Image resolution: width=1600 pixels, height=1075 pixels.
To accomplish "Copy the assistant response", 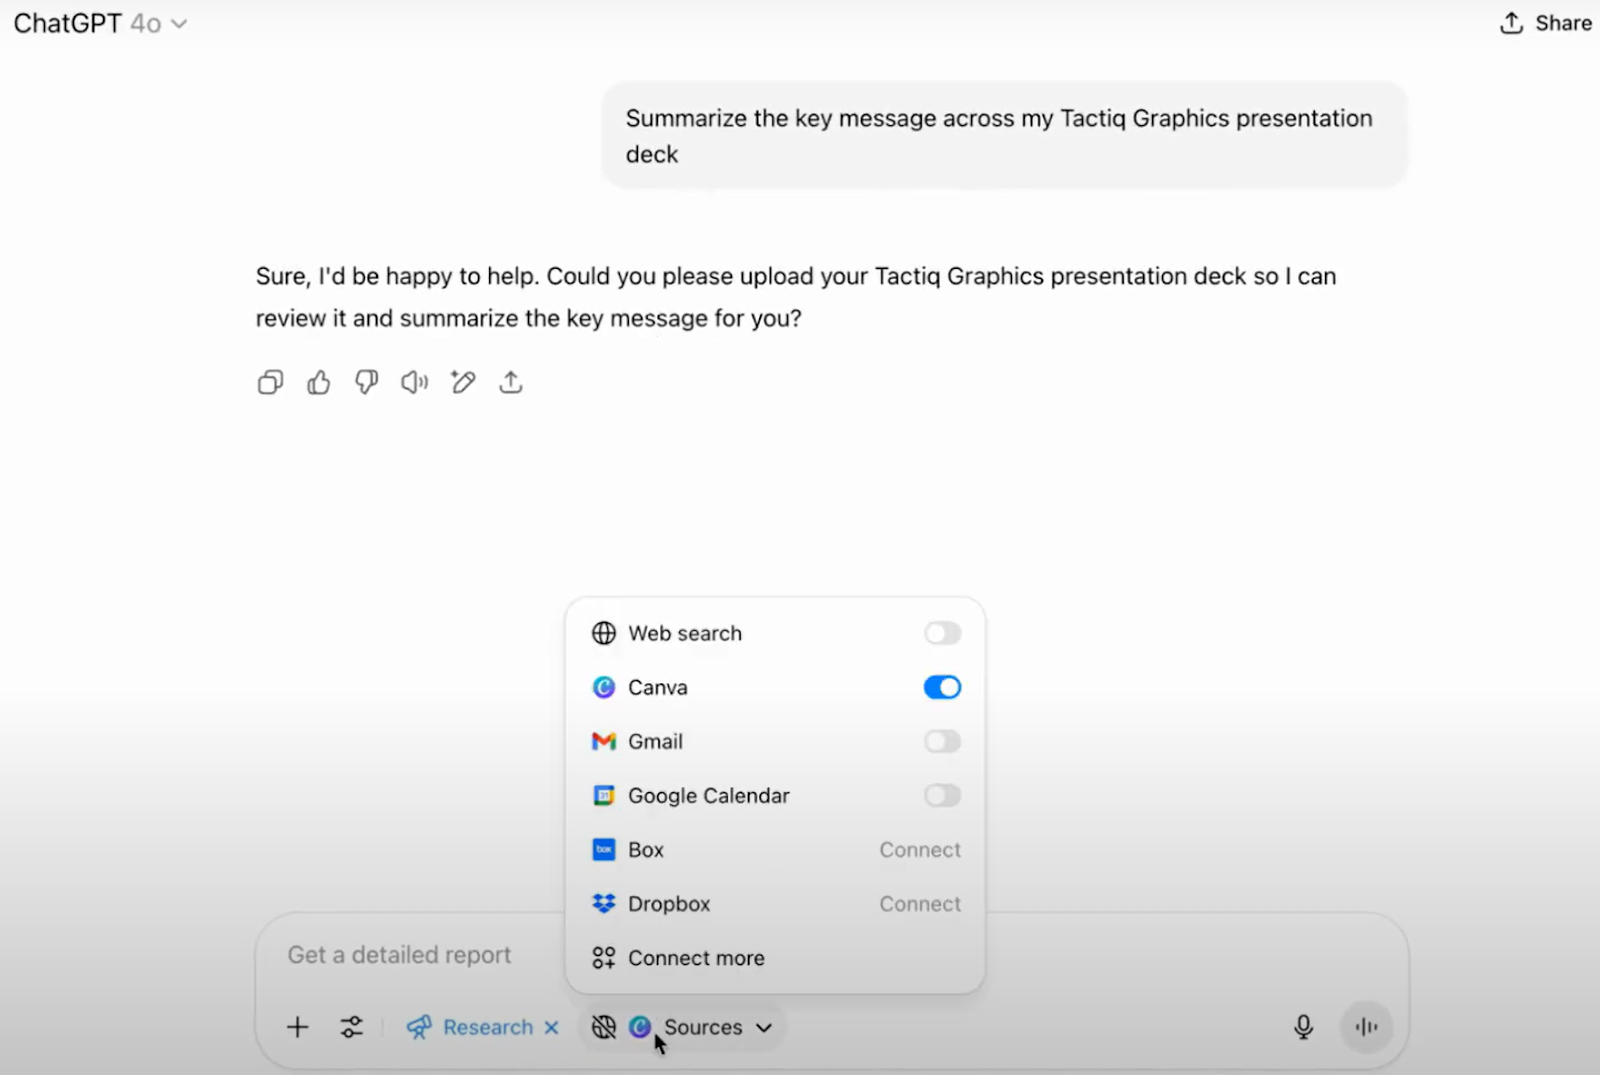I will click(270, 382).
